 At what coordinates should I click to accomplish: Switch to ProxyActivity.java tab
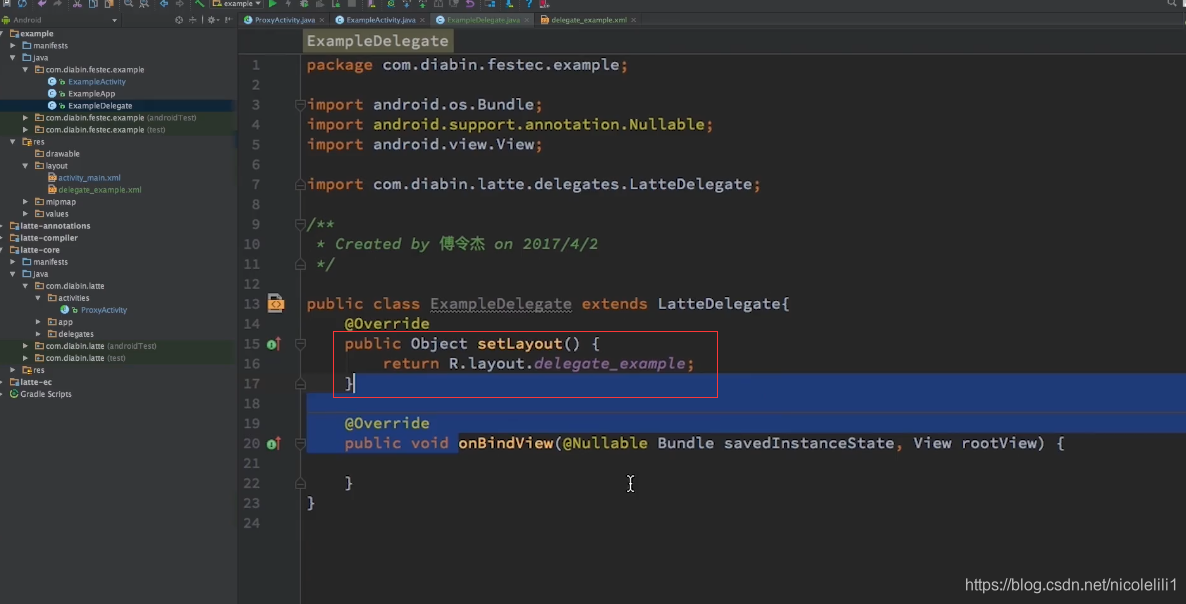[x=284, y=20]
